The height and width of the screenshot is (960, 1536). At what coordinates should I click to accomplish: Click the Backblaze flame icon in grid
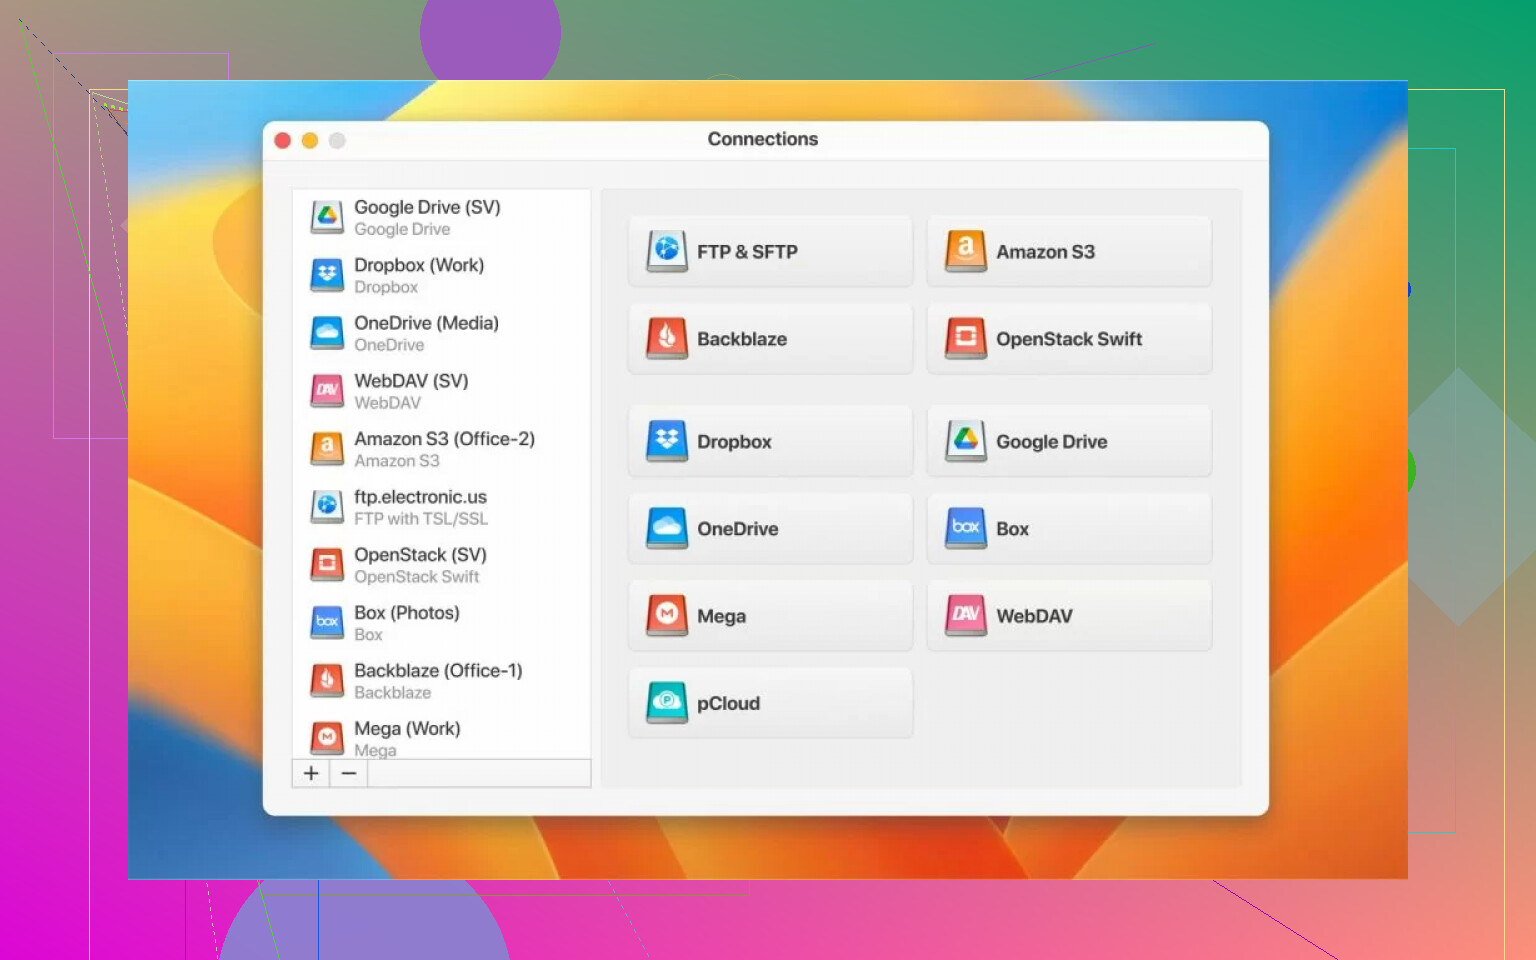tap(667, 338)
